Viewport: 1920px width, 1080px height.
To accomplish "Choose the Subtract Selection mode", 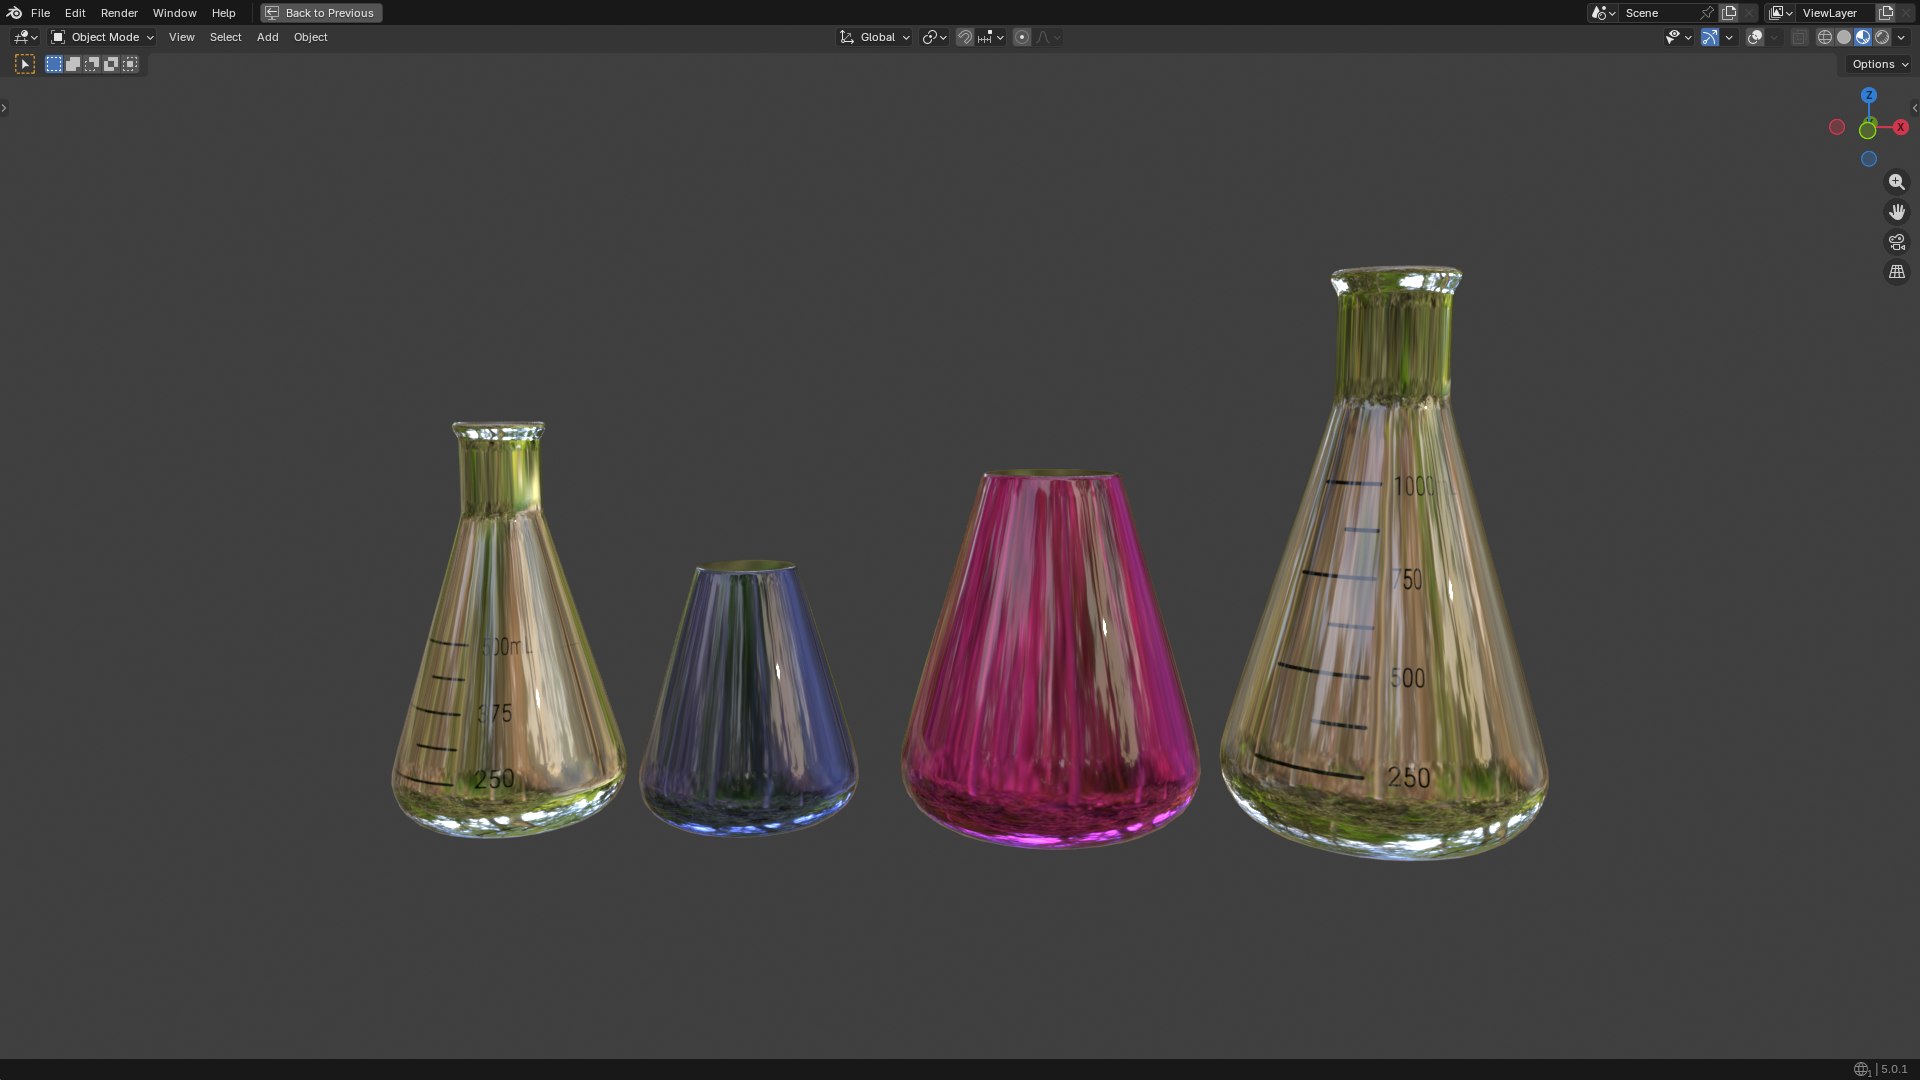I will [x=92, y=64].
